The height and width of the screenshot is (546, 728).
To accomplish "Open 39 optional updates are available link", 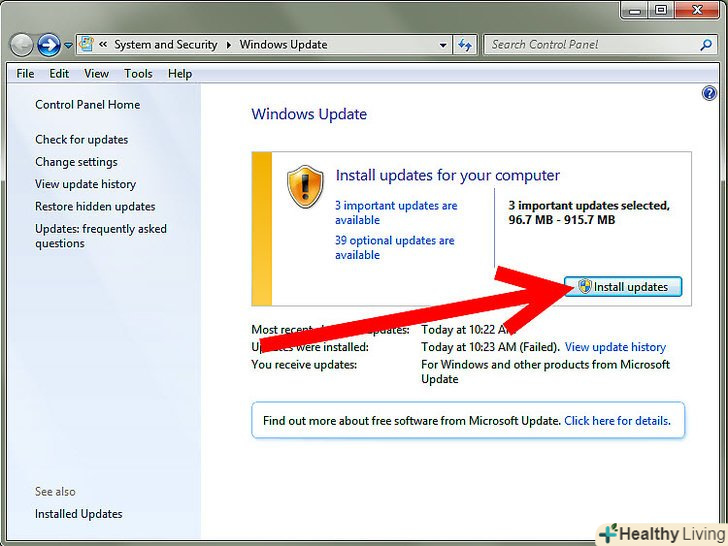I will pyautogui.click(x=395, y=247).
